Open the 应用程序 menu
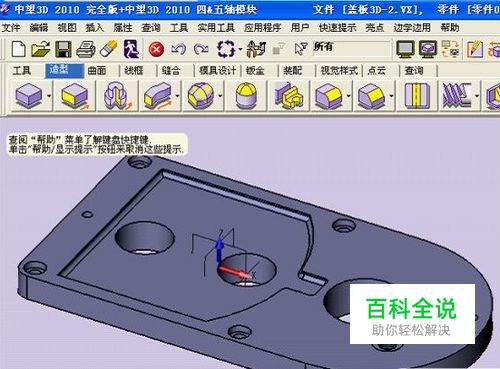Image resolution: width=500 pixels, height=369 pixels. click(x=263, y=28)
